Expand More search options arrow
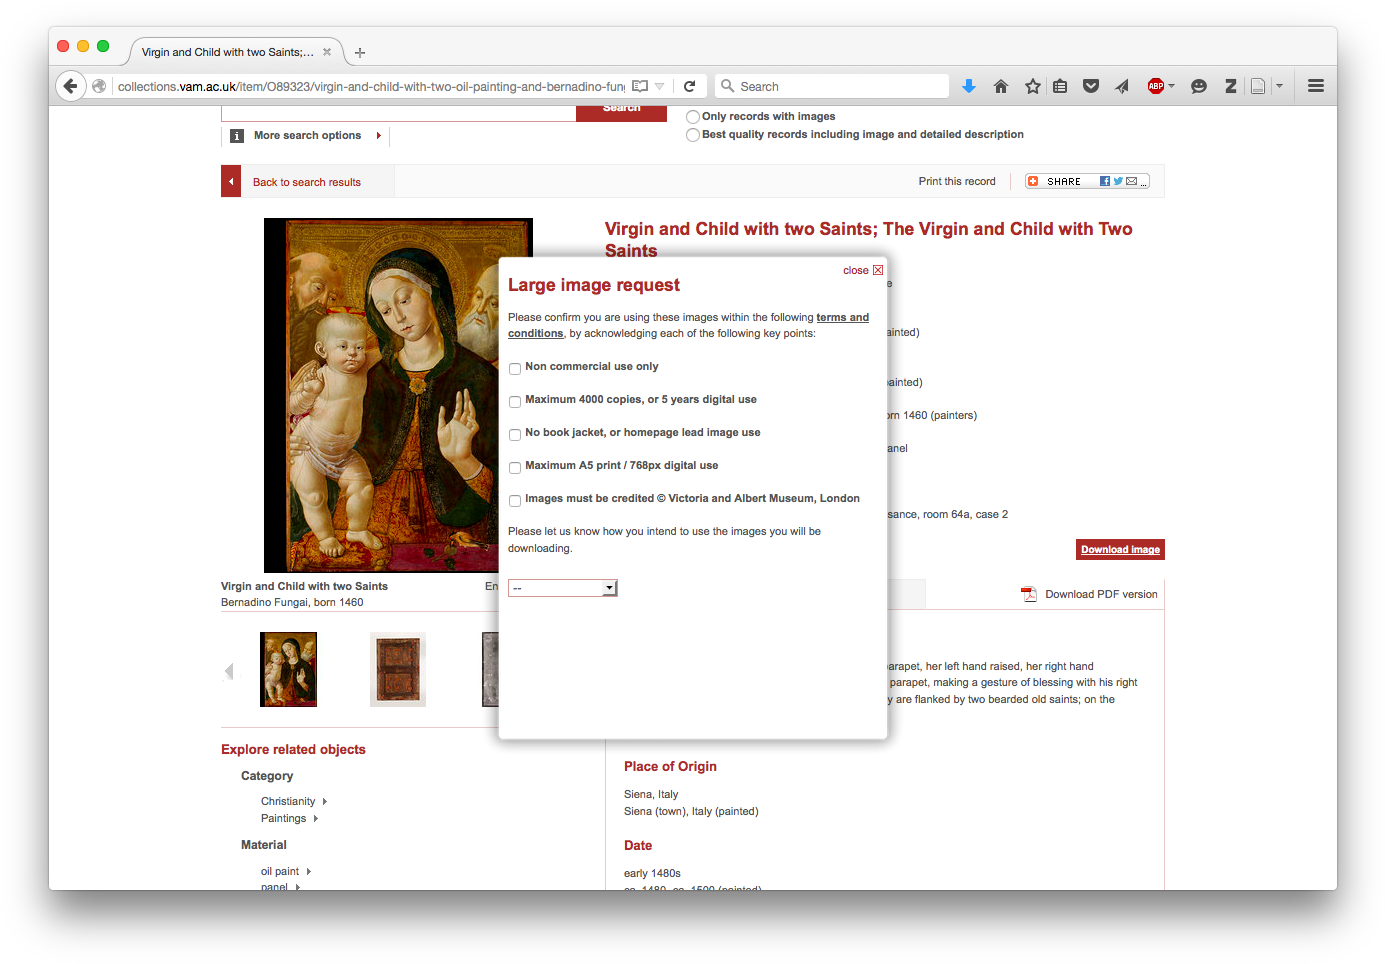 pos(378,136)
